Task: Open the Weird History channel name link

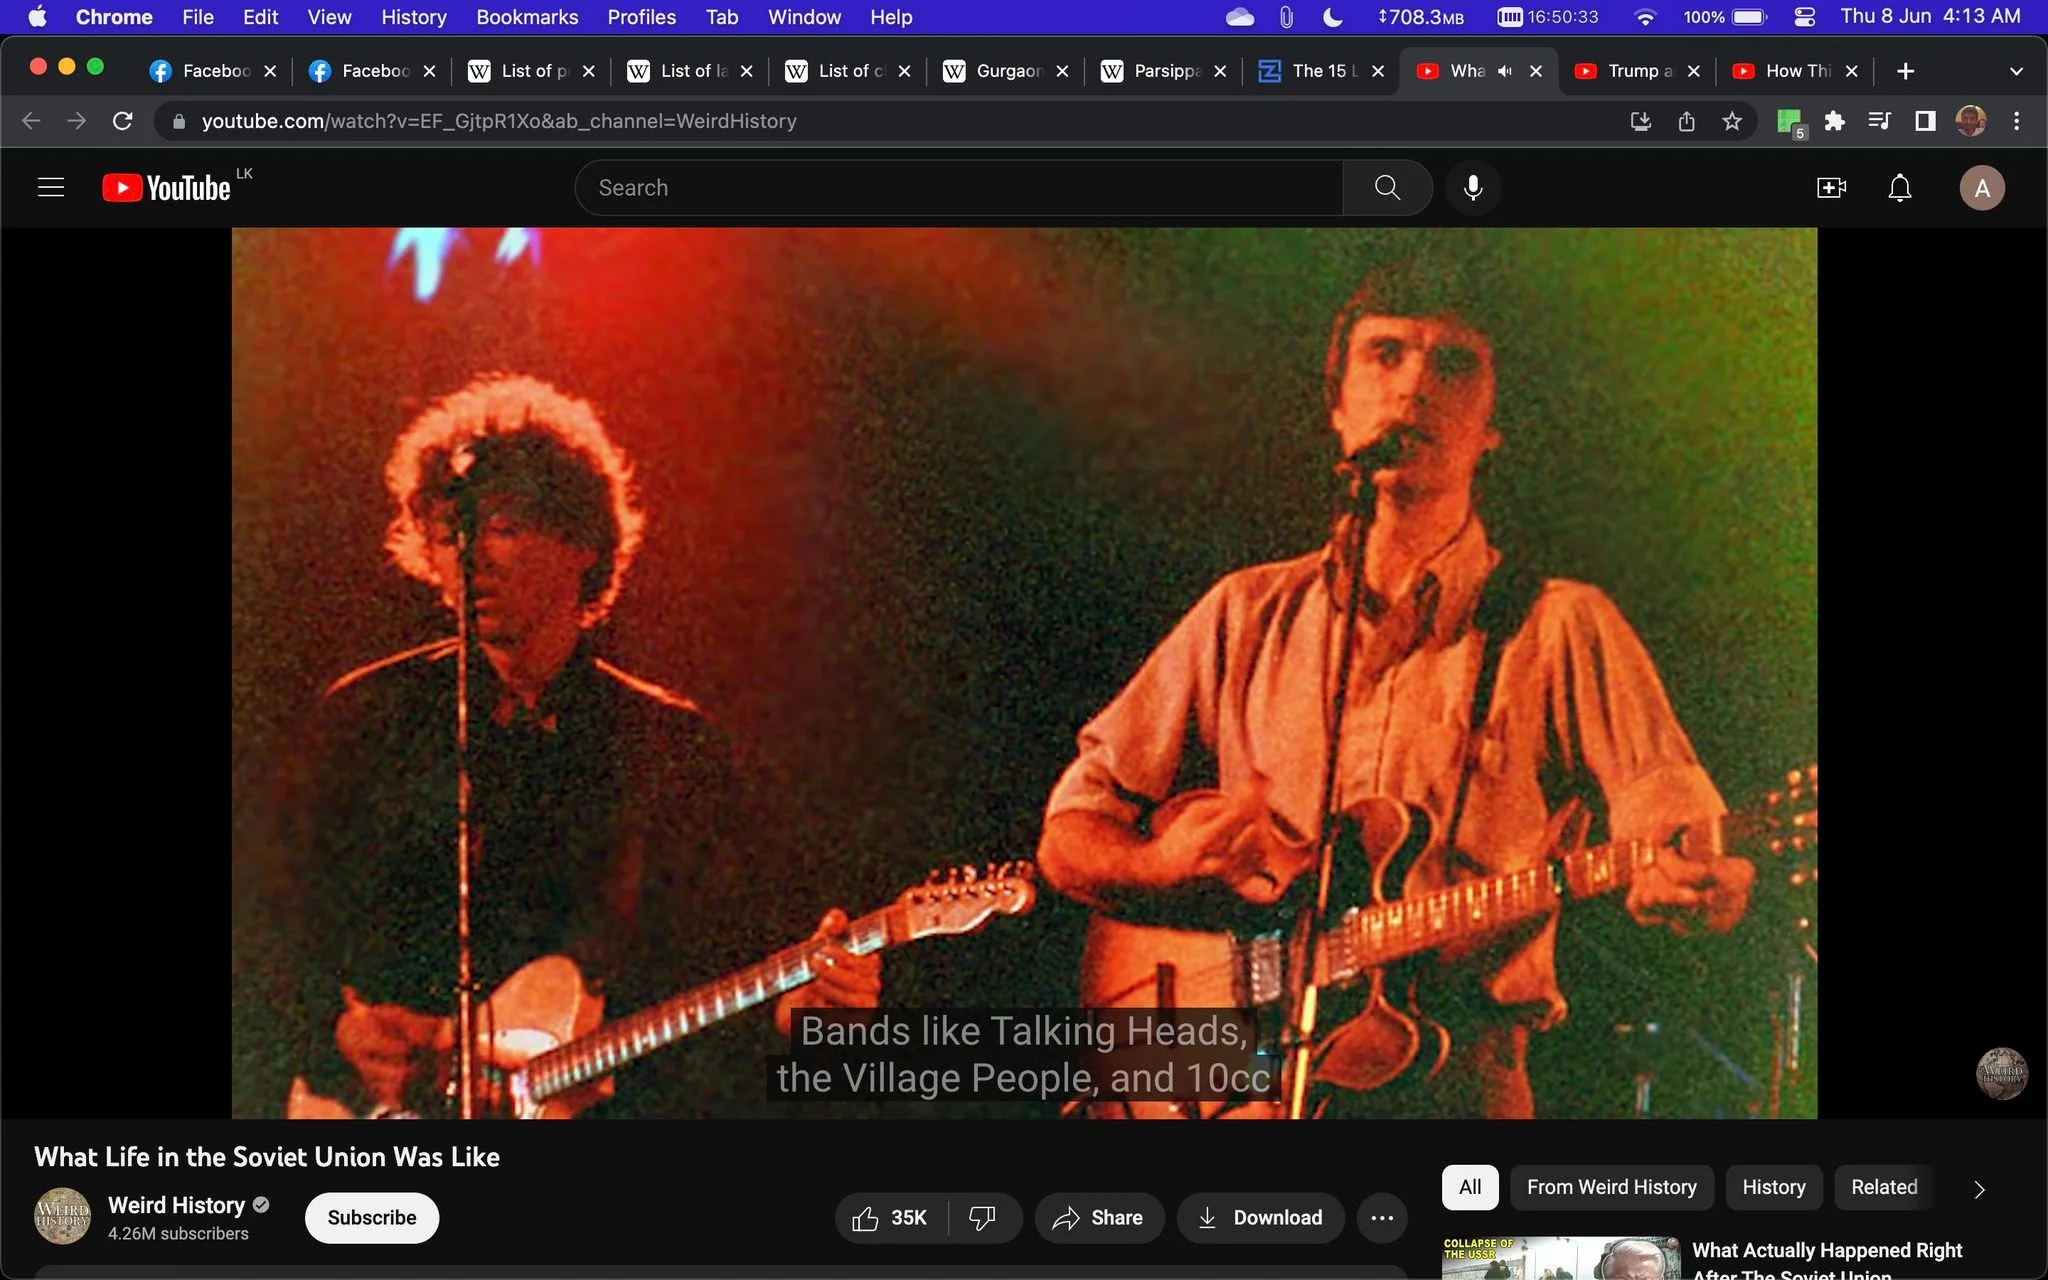Action: coord(177,1205)
